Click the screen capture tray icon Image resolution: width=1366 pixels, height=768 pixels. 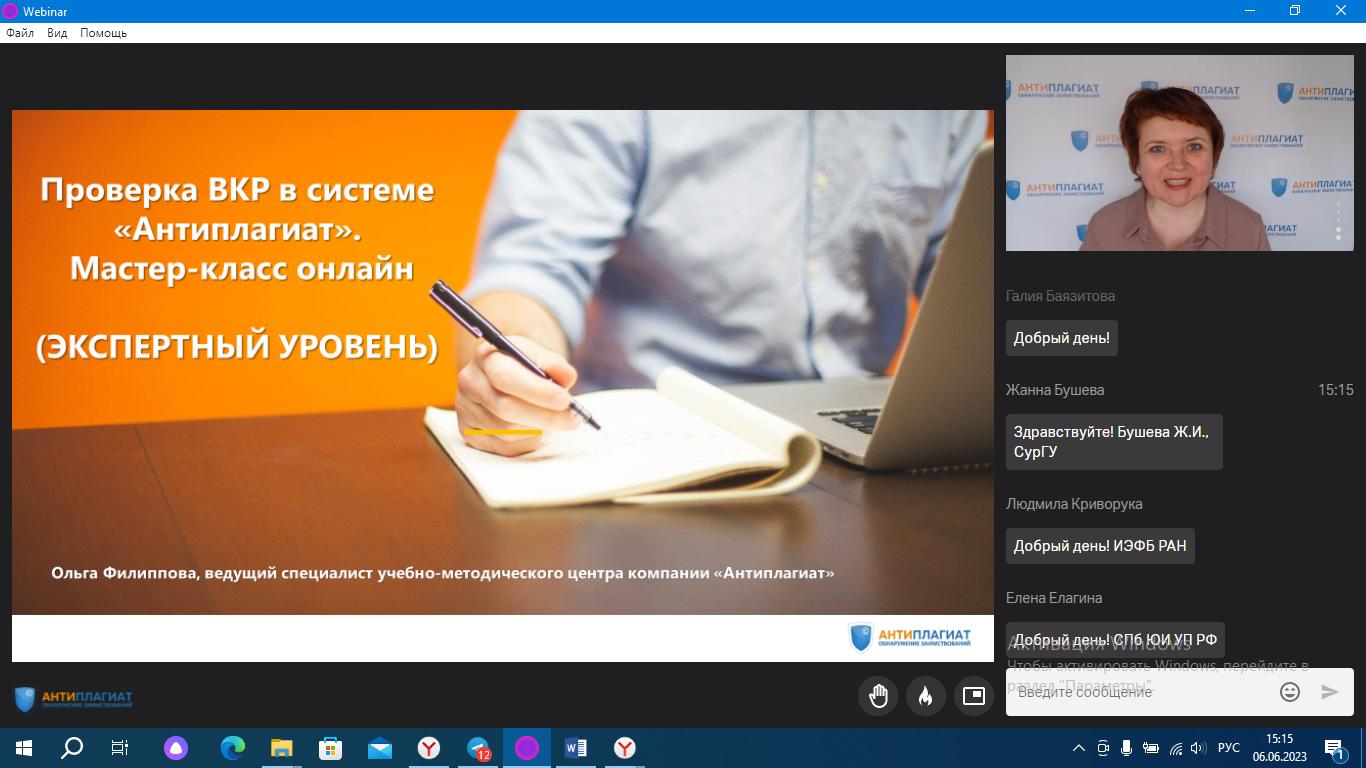coord(1103,748)
